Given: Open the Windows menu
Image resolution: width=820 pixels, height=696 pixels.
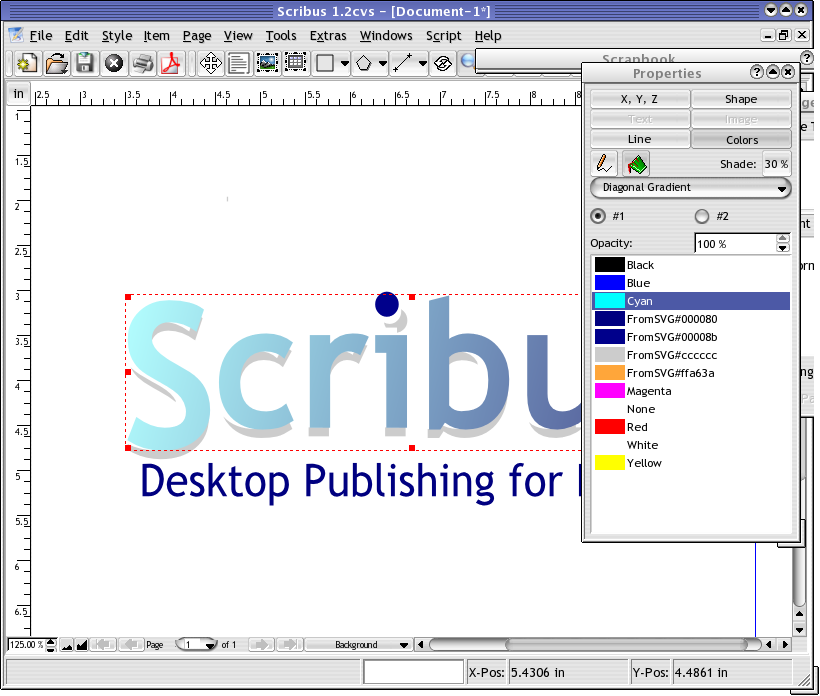Looking at the screenshot, I should click(x=386, y=36).
